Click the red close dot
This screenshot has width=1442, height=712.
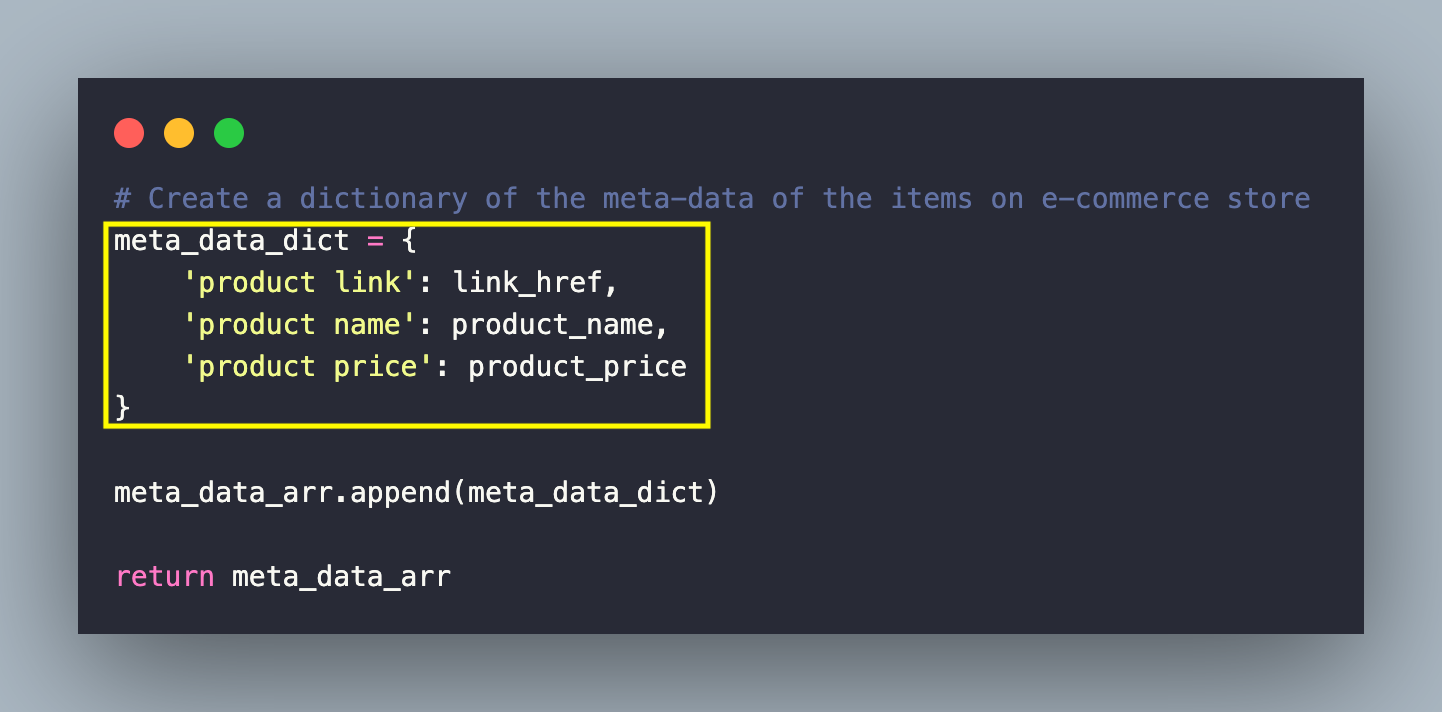point(129,133)
